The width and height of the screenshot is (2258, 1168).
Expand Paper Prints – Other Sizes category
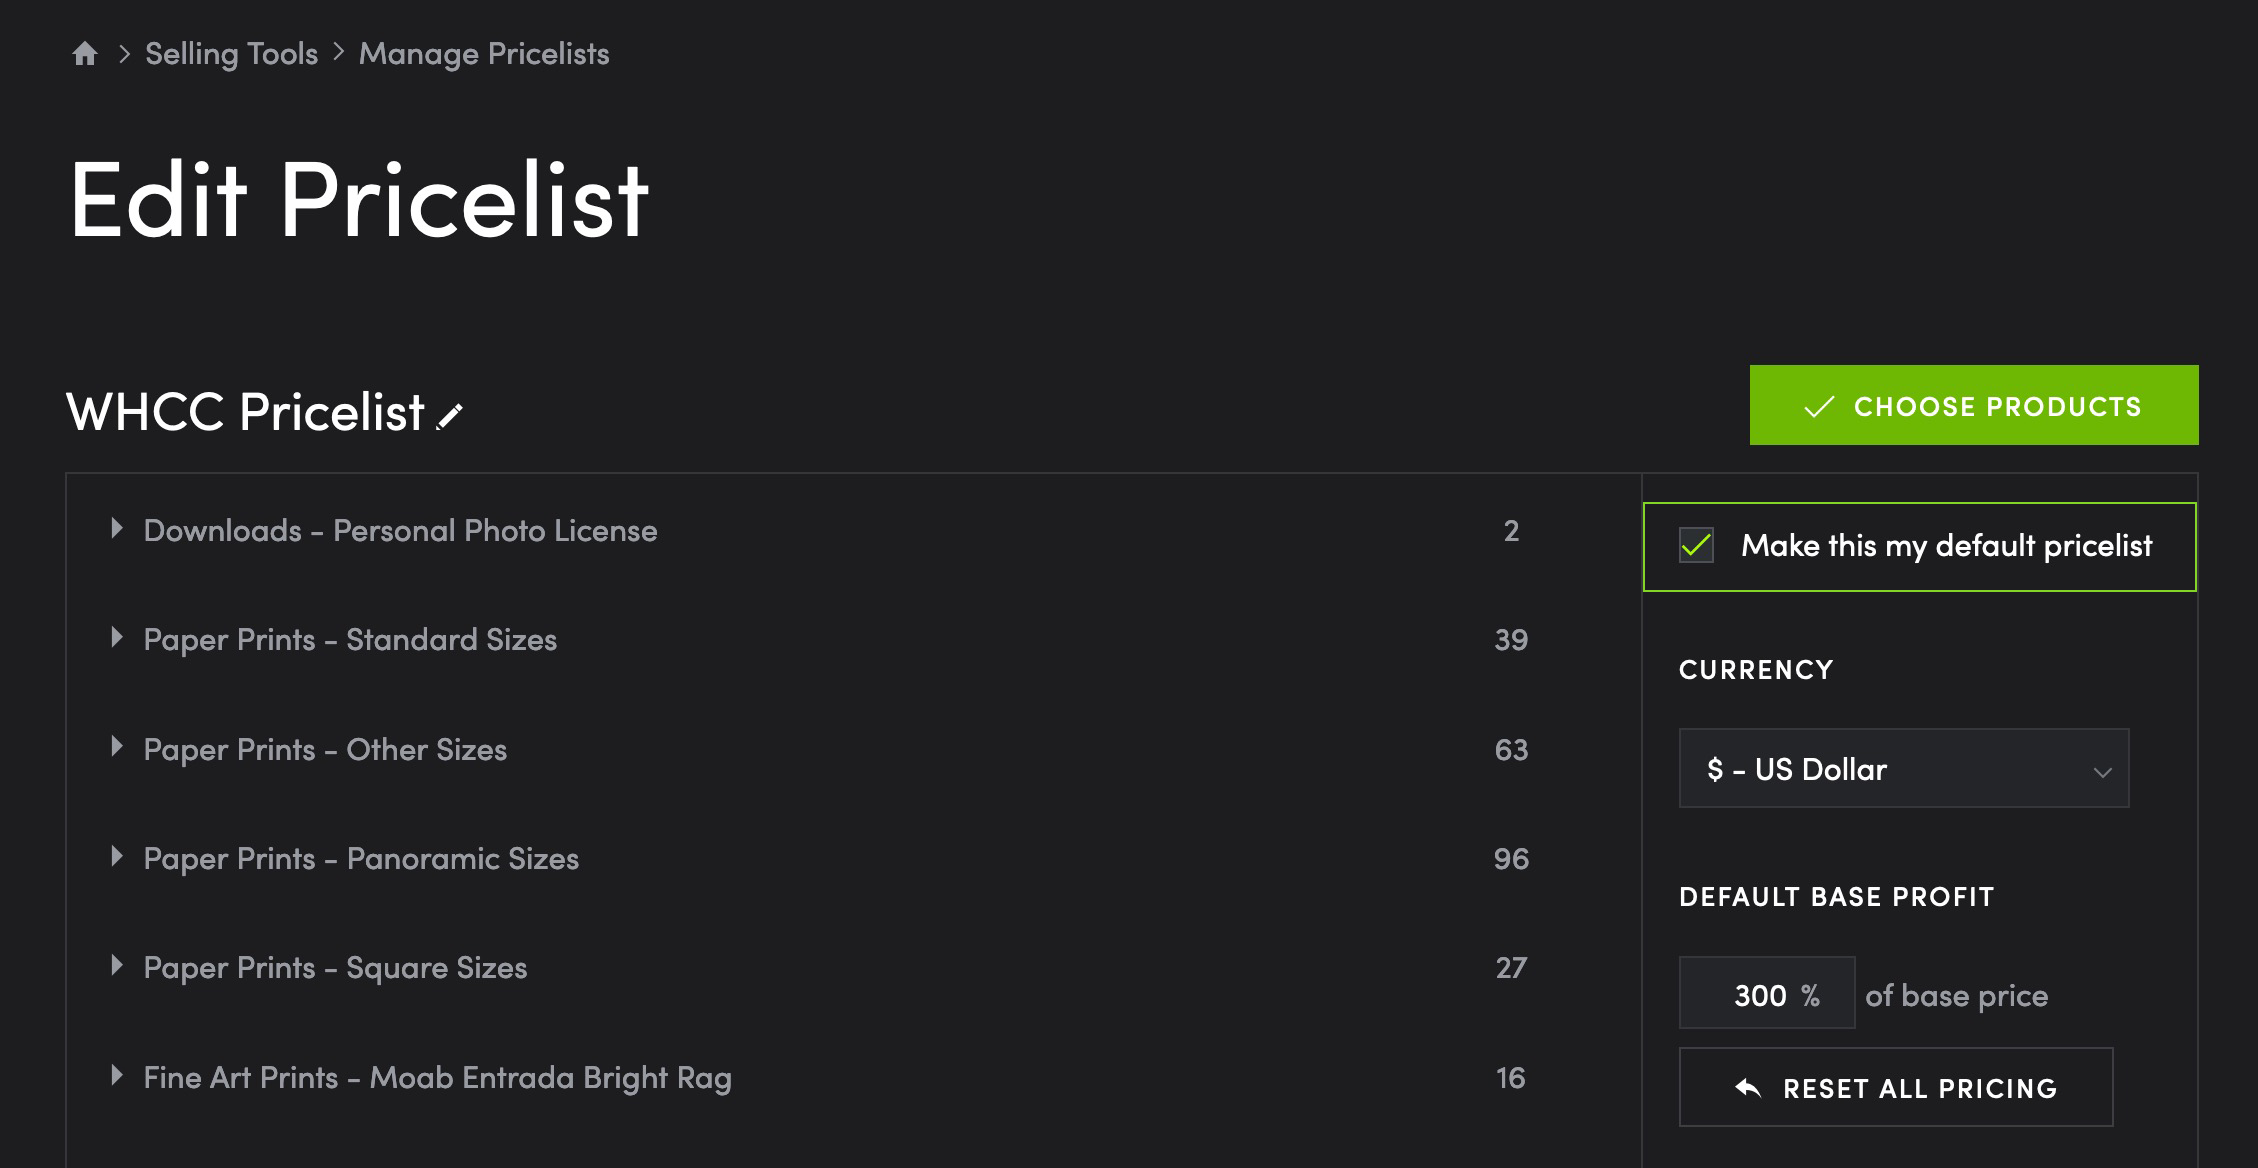point(117,747)
